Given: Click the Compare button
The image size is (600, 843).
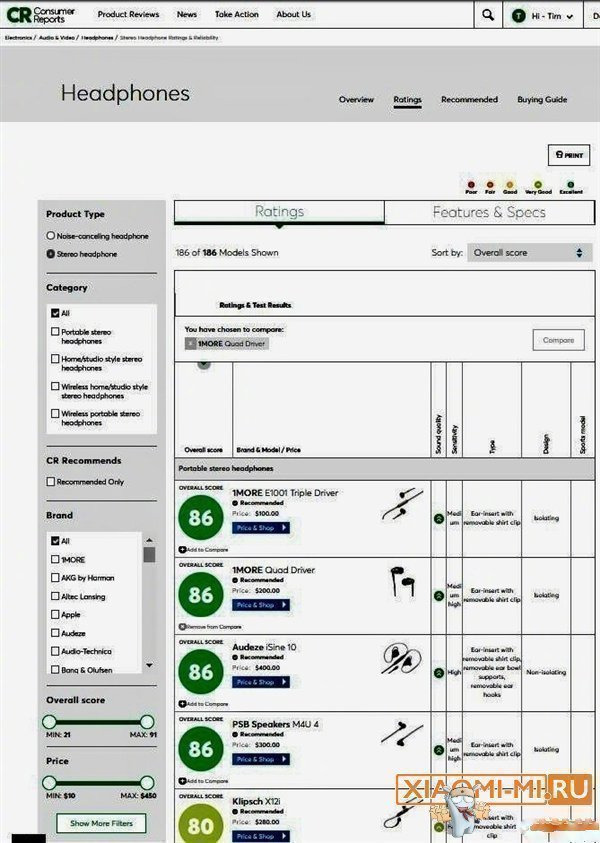Looking at the screenshot, I should [x=559, y=340].
